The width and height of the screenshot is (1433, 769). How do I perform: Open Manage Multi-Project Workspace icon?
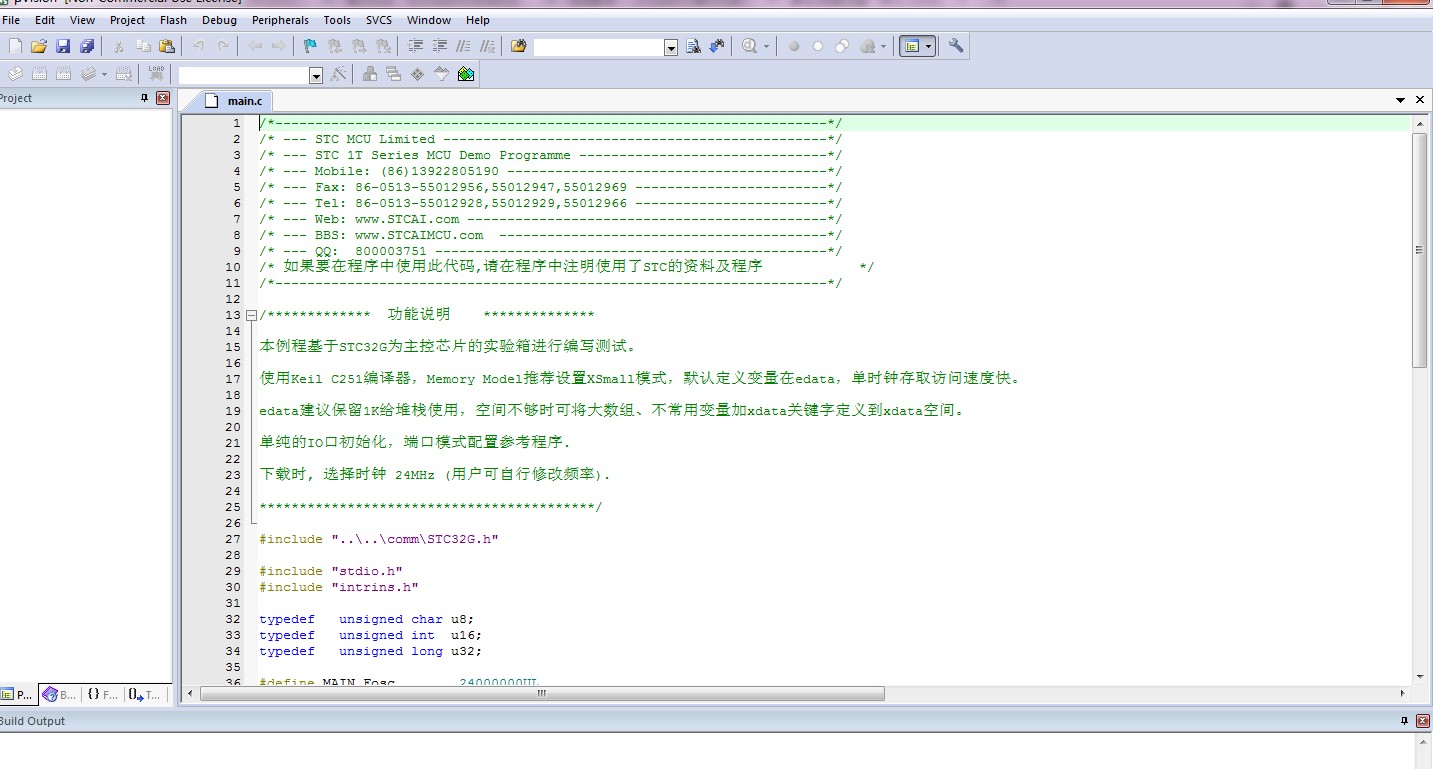pyautogui.click(x=393, y=74)
